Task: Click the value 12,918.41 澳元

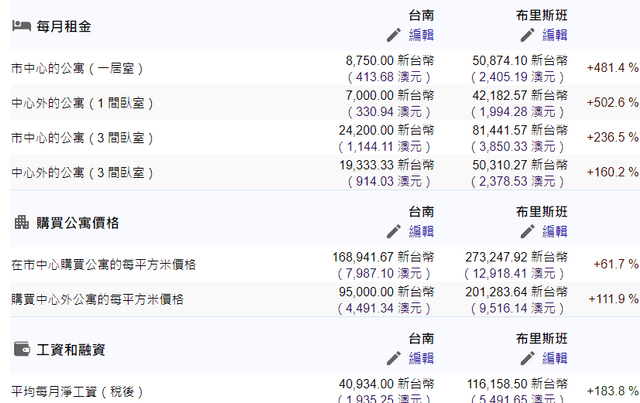Action: click(x=514, y=273)
